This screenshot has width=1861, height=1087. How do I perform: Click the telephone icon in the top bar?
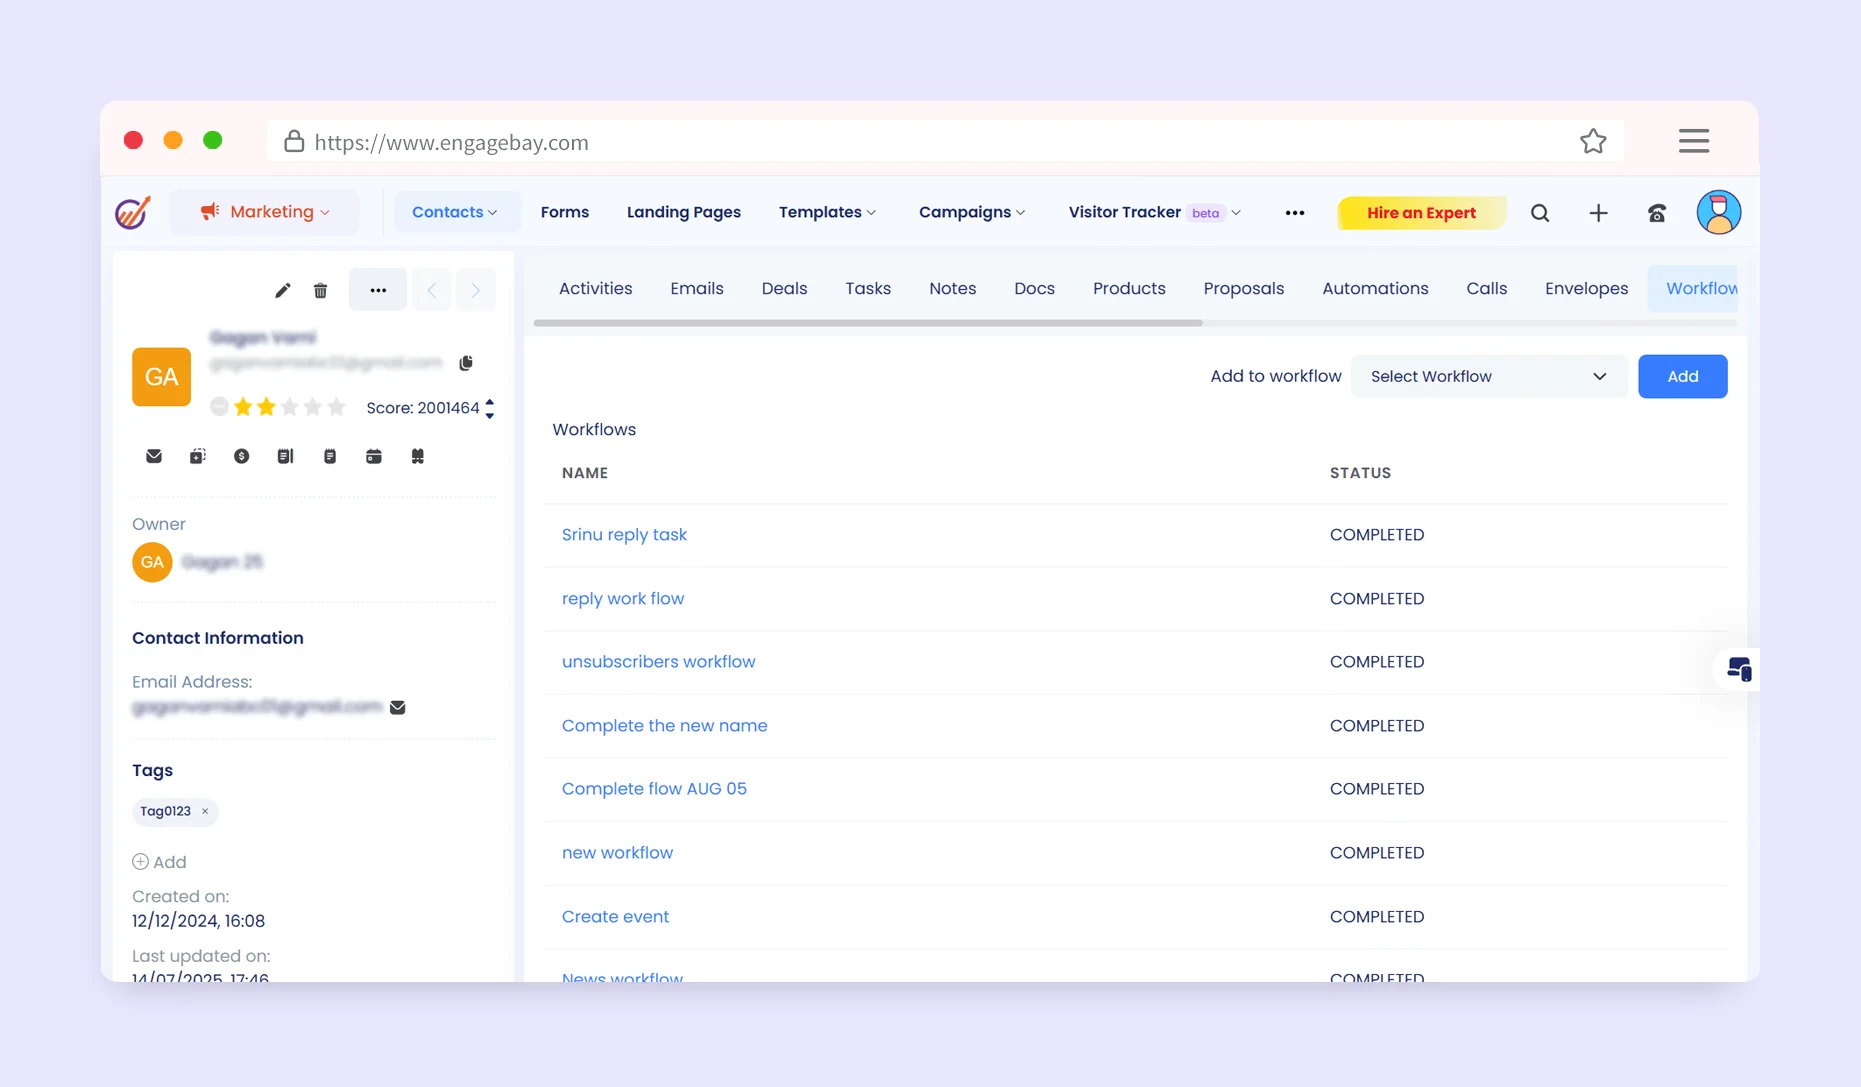1656,213
